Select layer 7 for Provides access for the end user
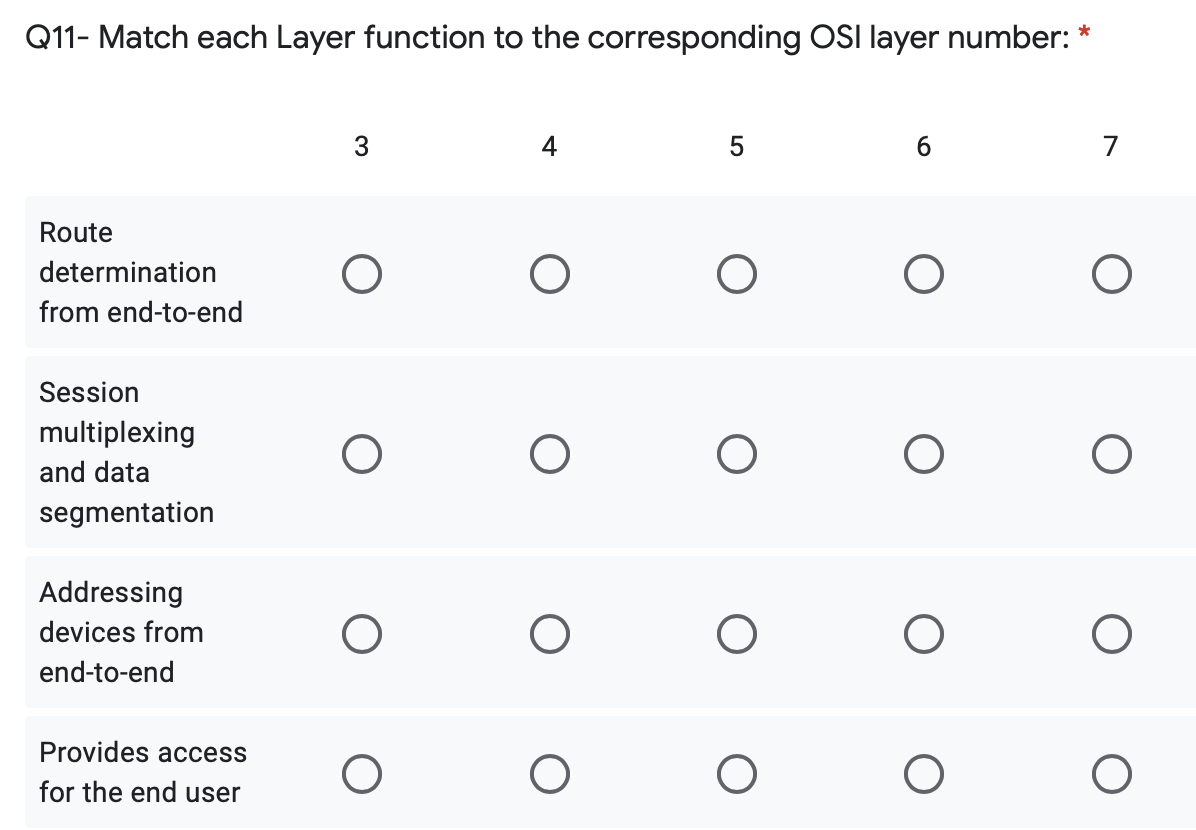The height and width of the screenshot is (830, 1196). [1111, 773]
